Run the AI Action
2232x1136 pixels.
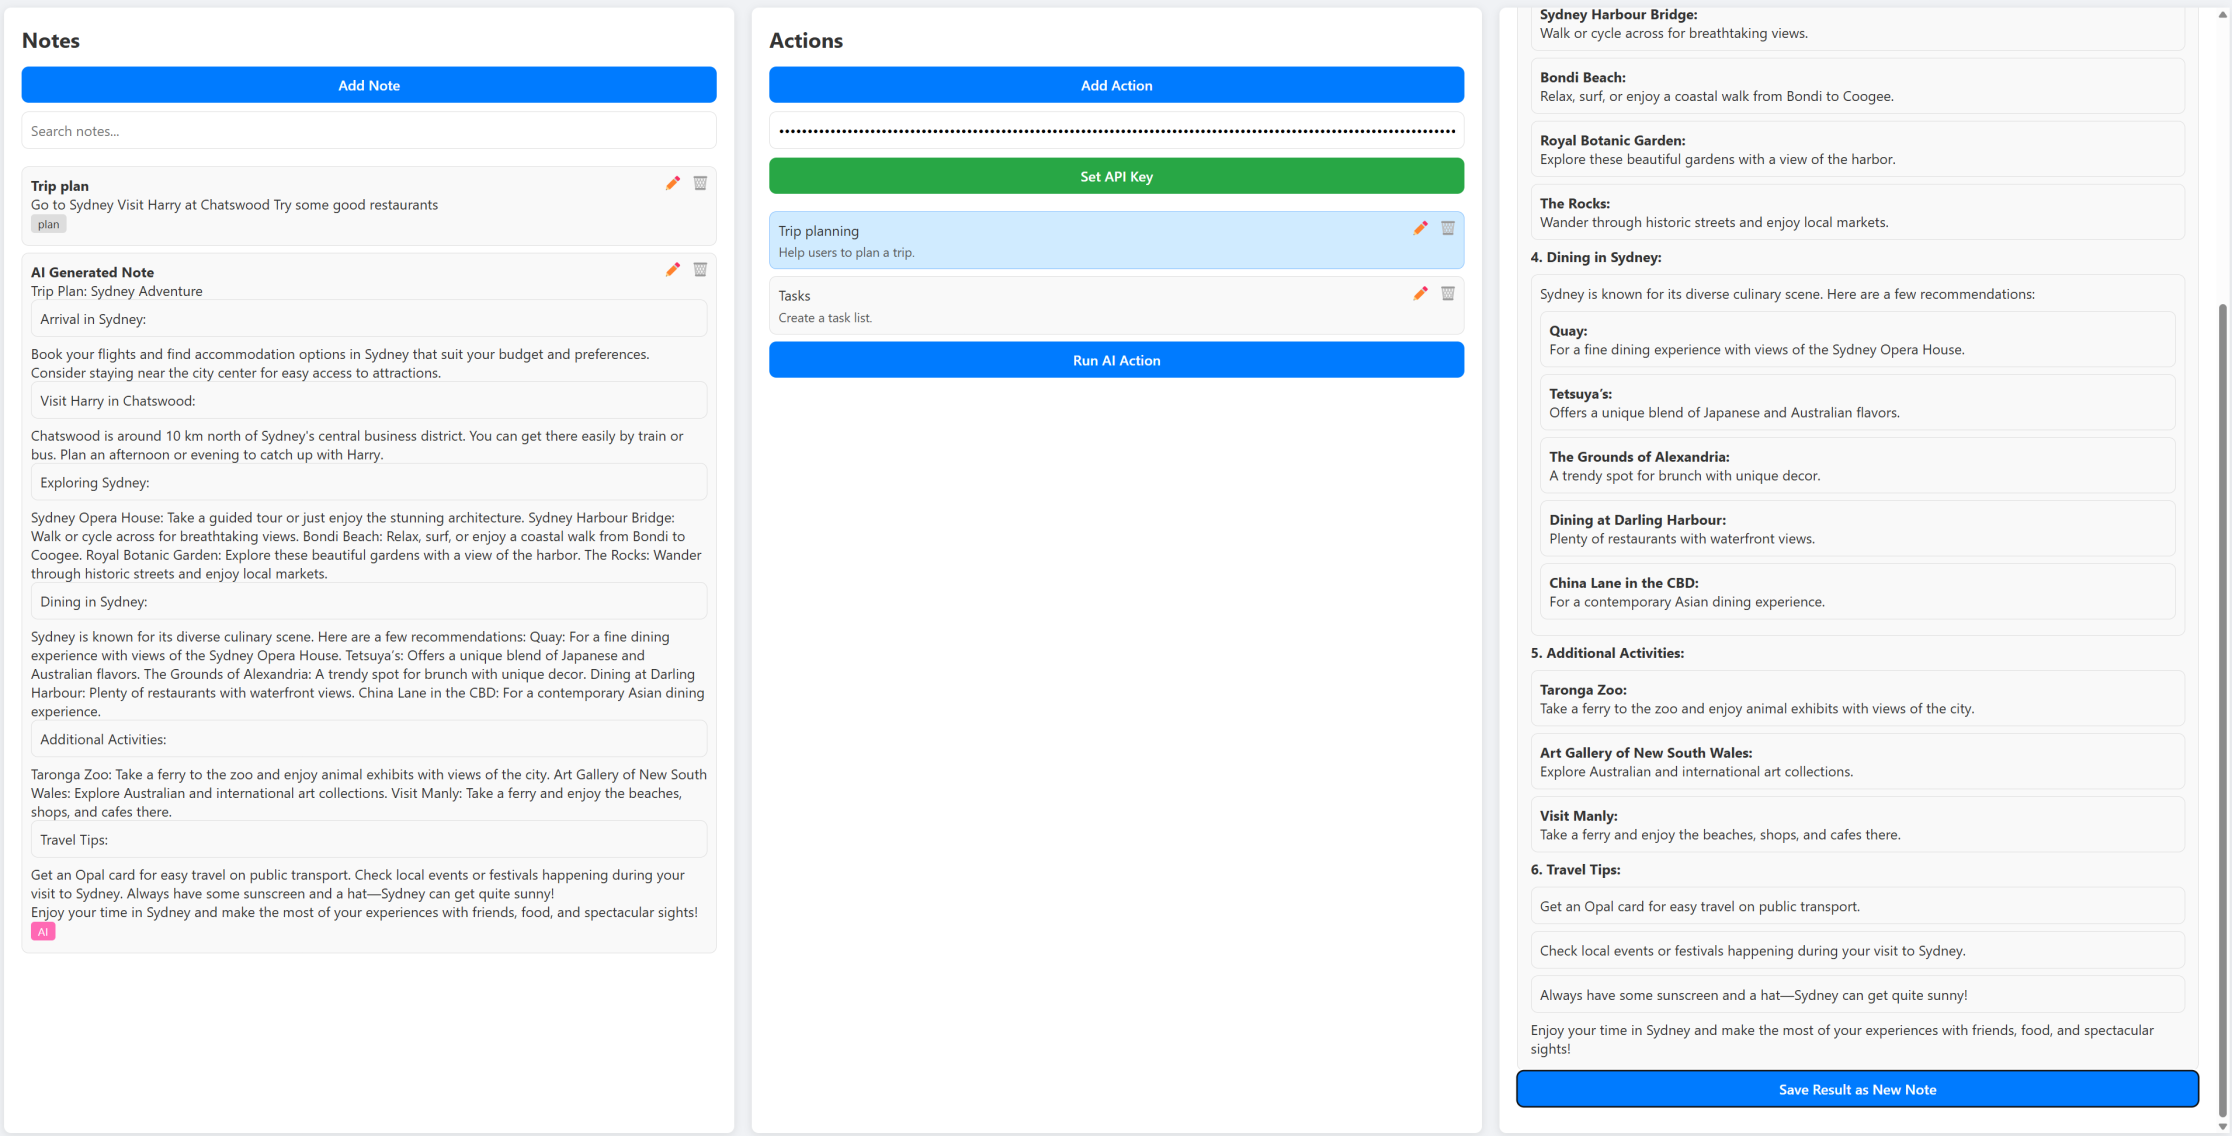click(1116, 360)
